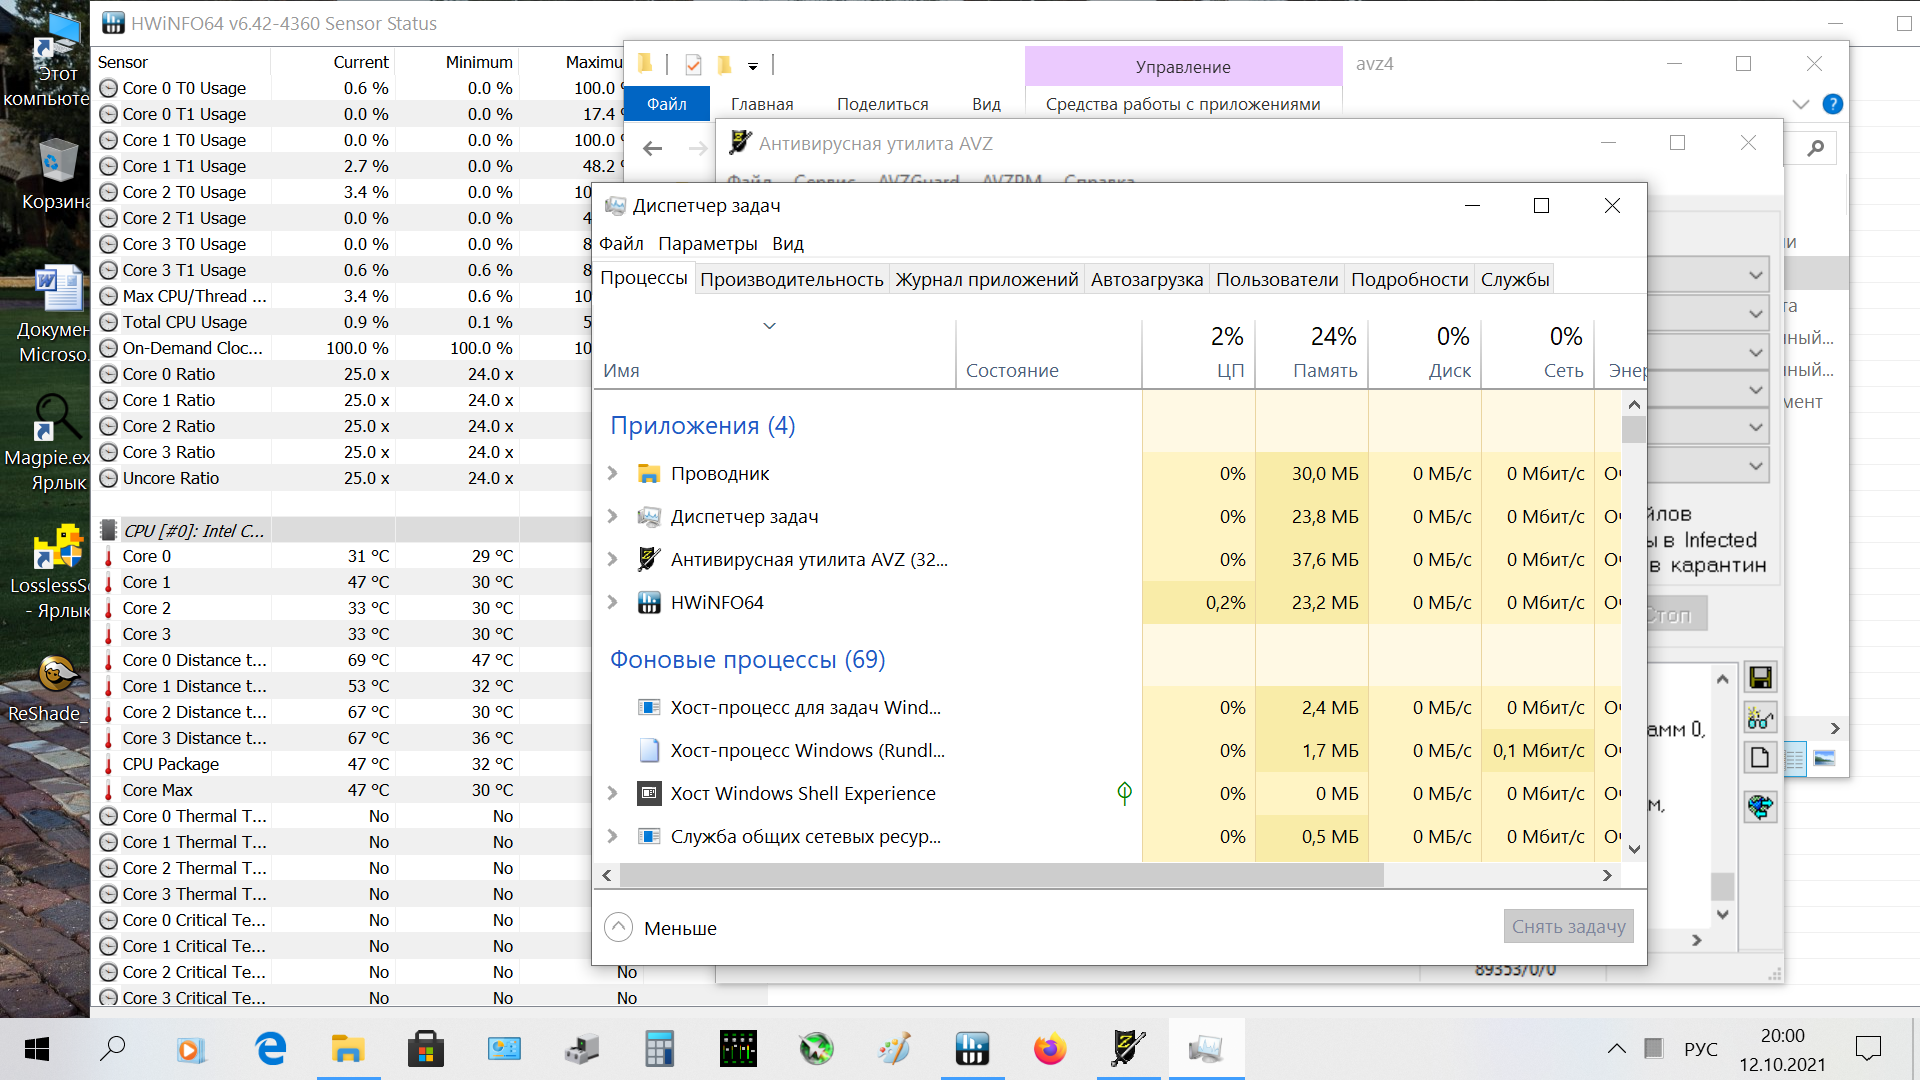Open Firefox from the taskbar
The image size is (1920, 1080).
coord(1049,1049)
